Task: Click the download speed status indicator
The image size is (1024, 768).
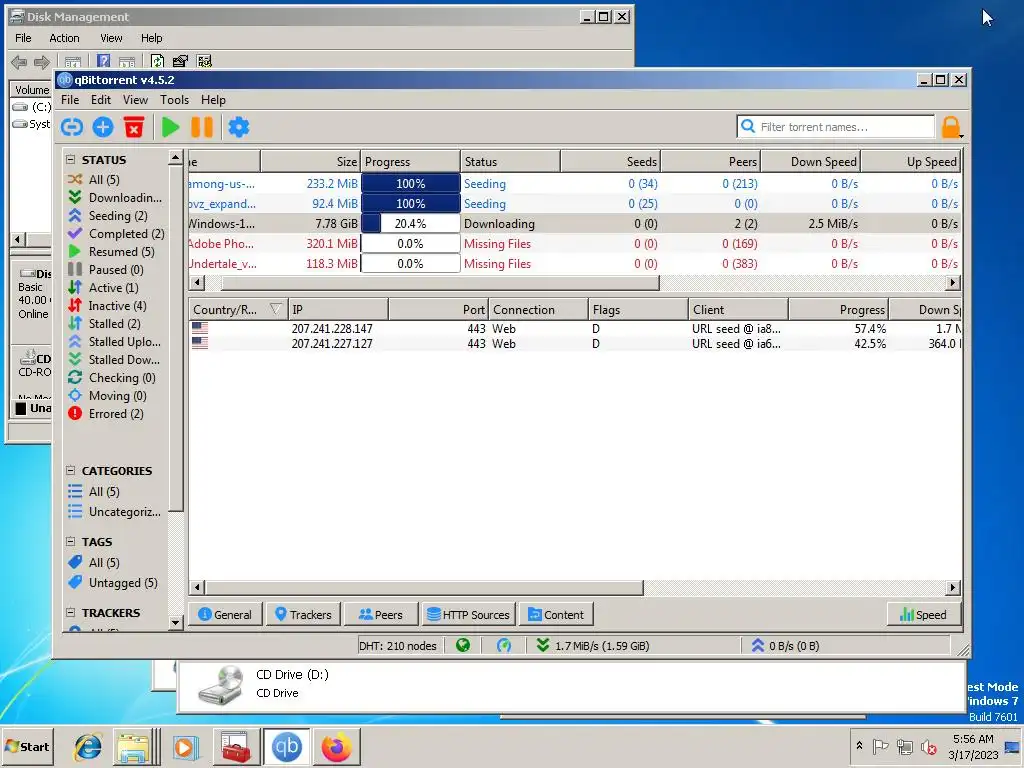Action: tap(592, 645)
